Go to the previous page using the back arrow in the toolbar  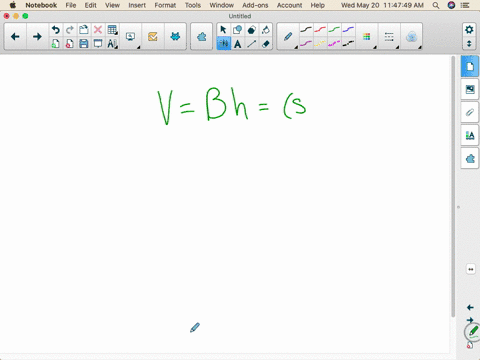coord(15,37)
